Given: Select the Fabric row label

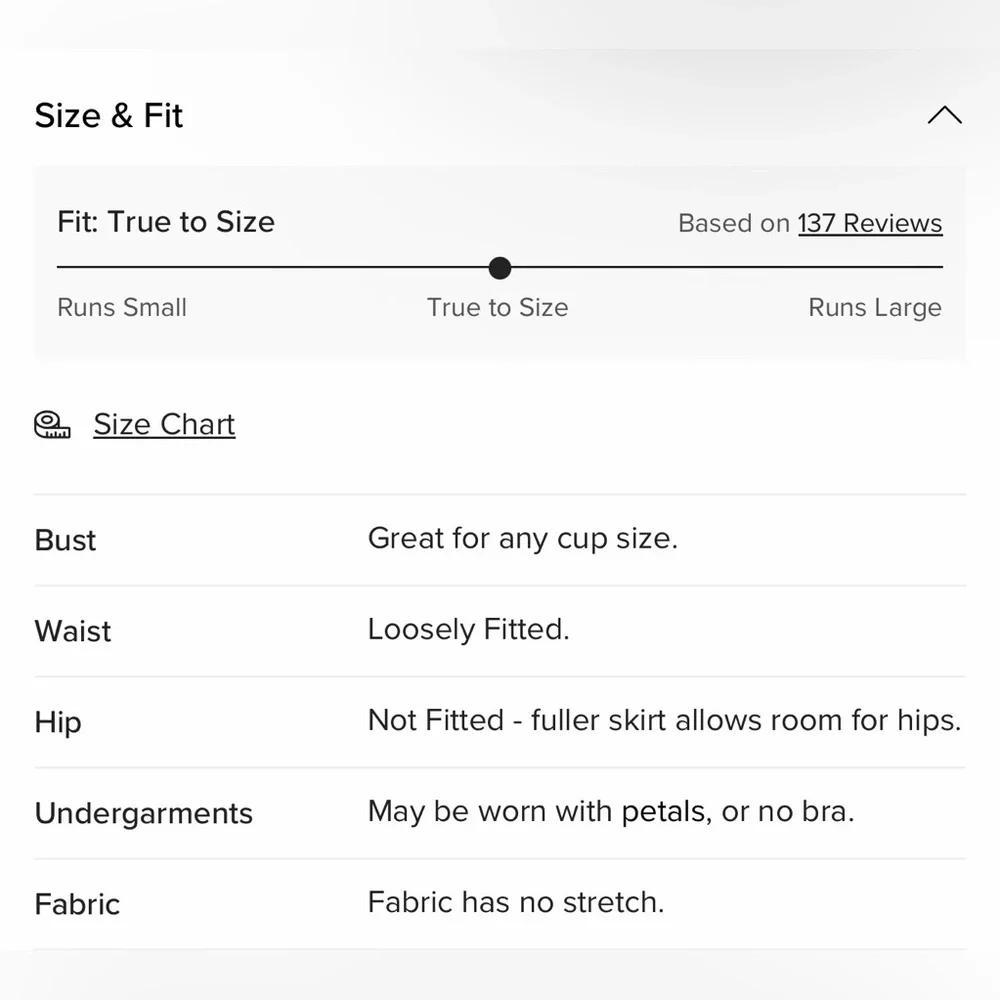Looking at the screenshot, I should (77, 904).
